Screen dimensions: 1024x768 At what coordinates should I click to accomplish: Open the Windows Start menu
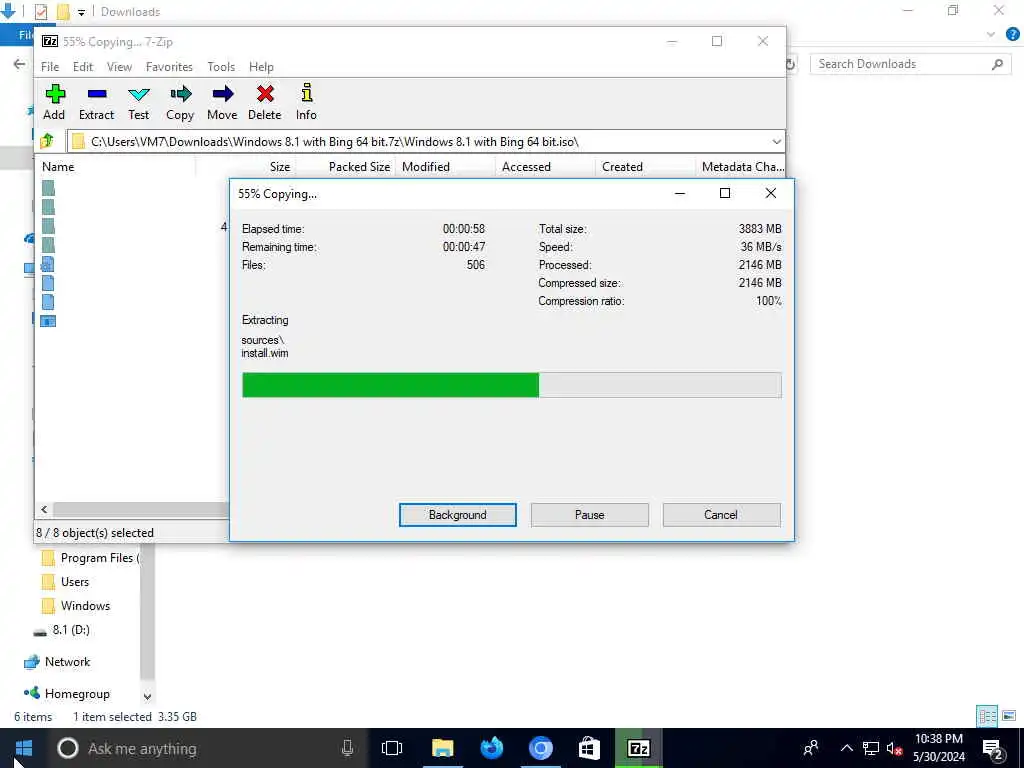[x=24, y=748]
